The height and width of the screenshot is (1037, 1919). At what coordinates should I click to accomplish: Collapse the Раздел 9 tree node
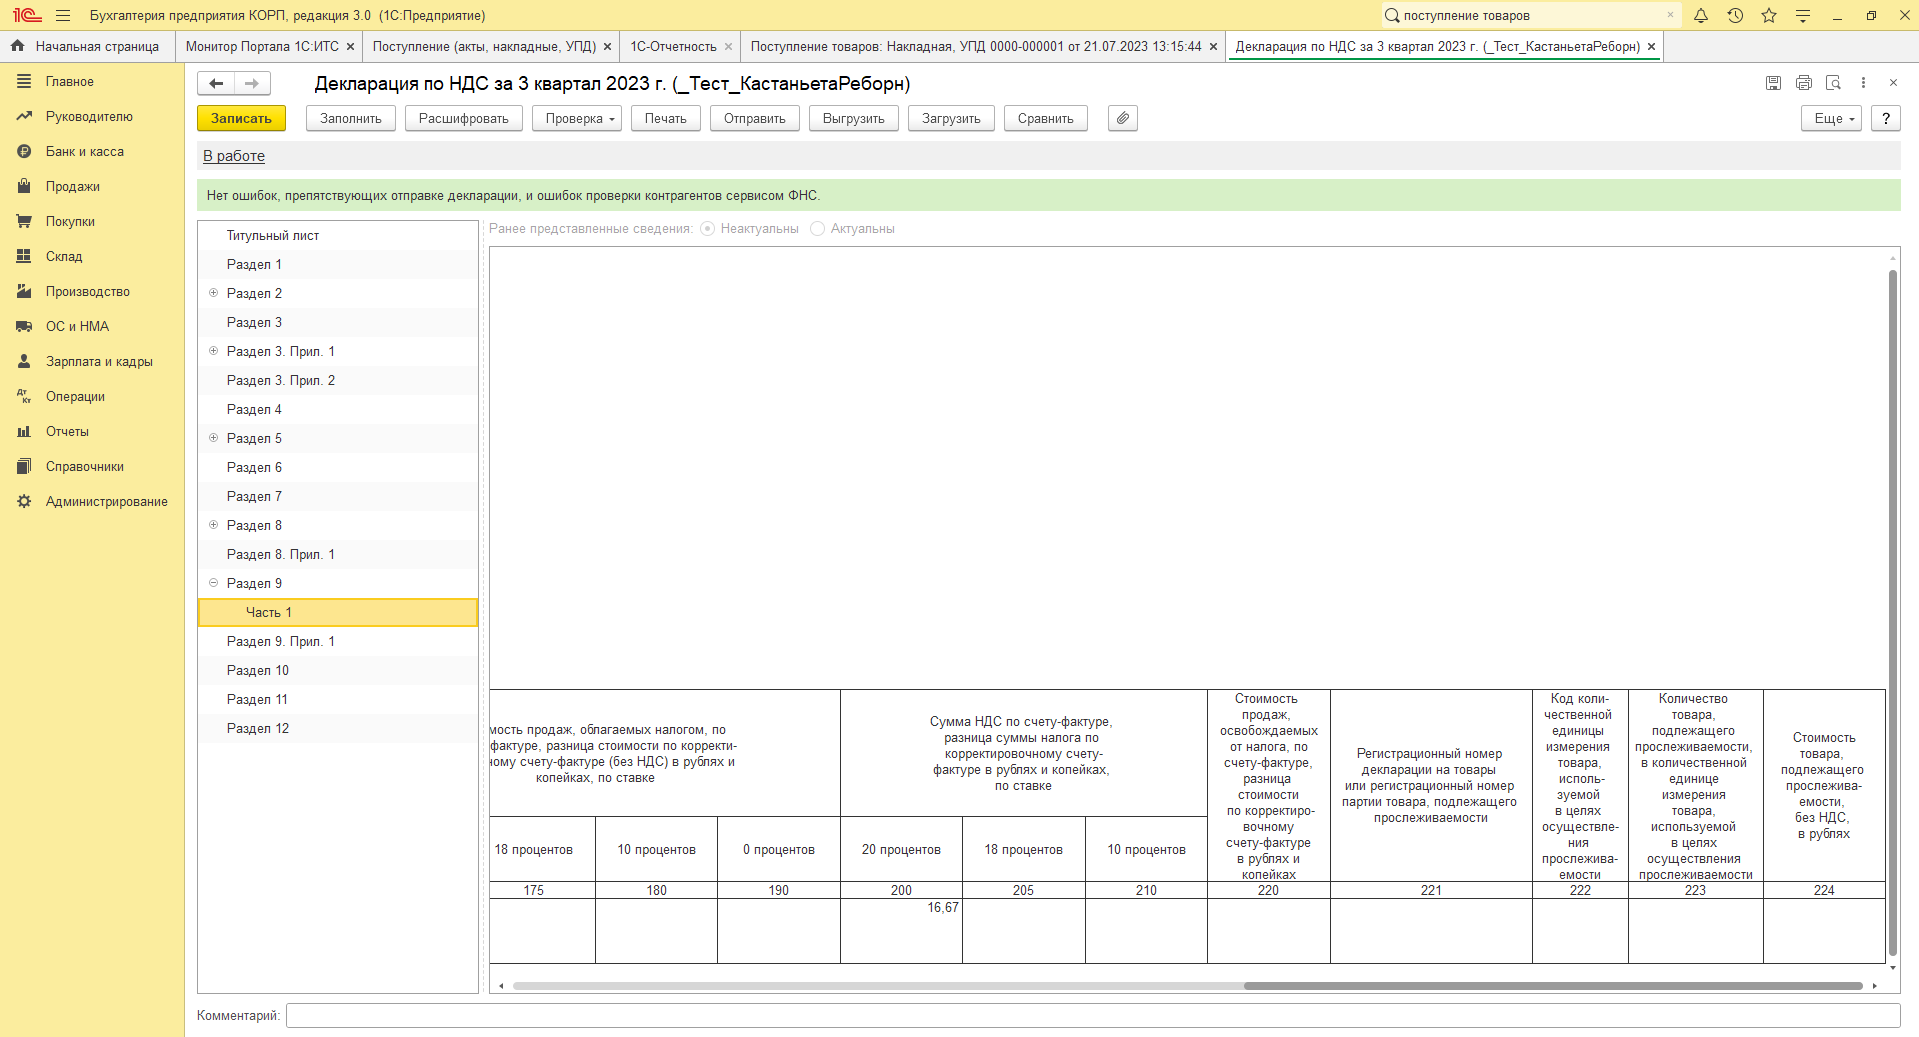point(213,583)
